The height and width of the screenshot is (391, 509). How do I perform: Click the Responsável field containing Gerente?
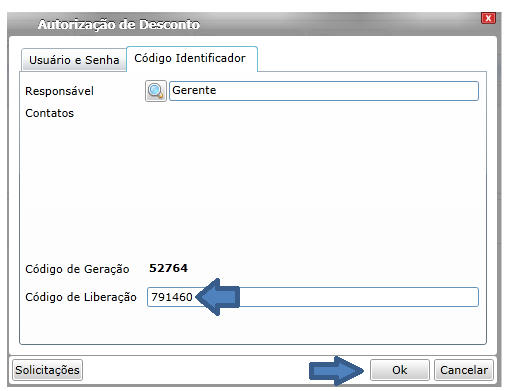pyautogui.click(x=324, y=91)
